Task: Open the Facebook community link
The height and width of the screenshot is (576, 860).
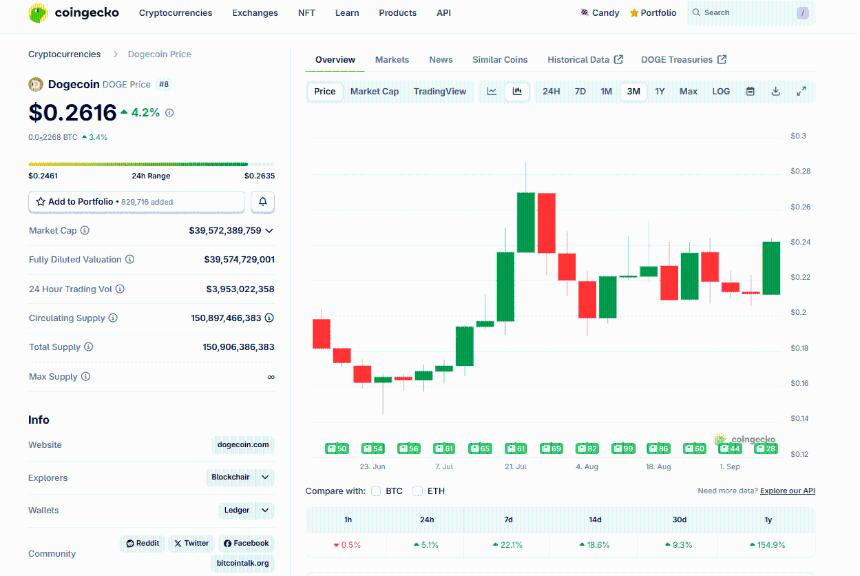Action: tap(246, 543)
